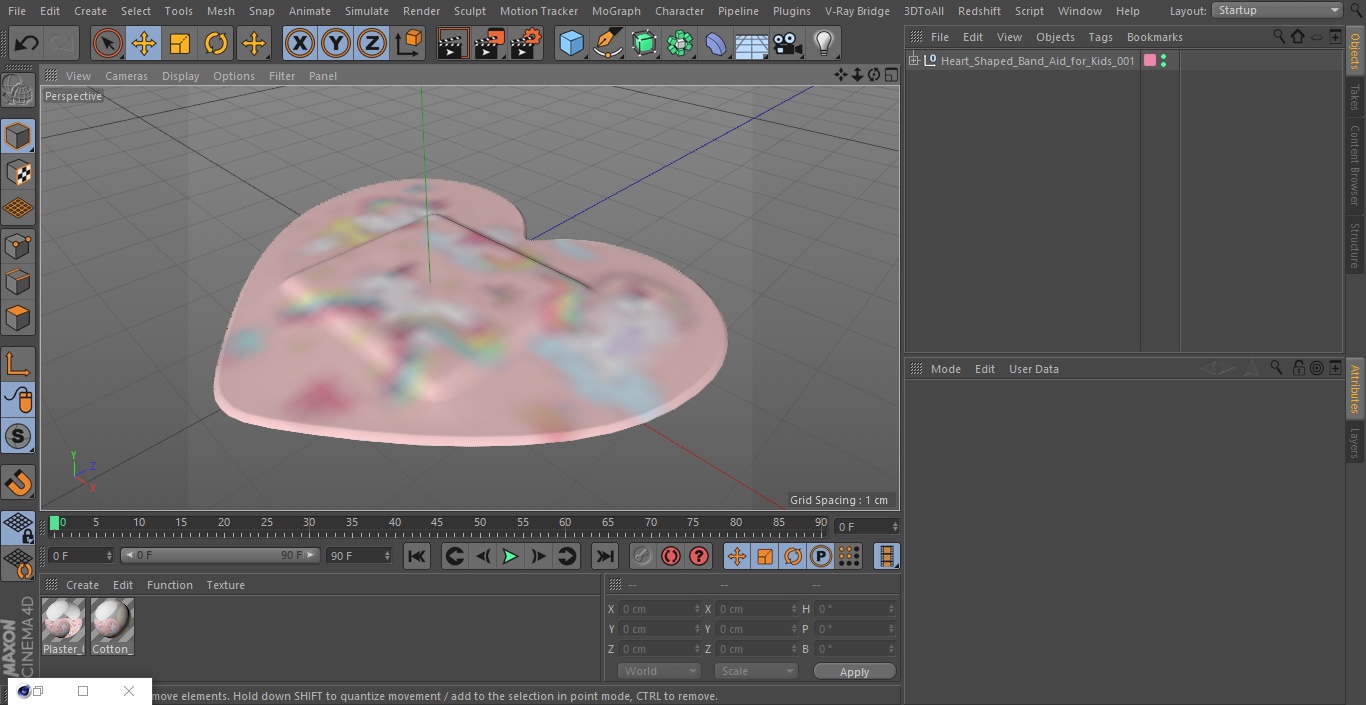This screenshot has height=705, width=1366.
Task: Select the Cotton material thumbnail
Action: pyautogui.click(x=111, y=626)
